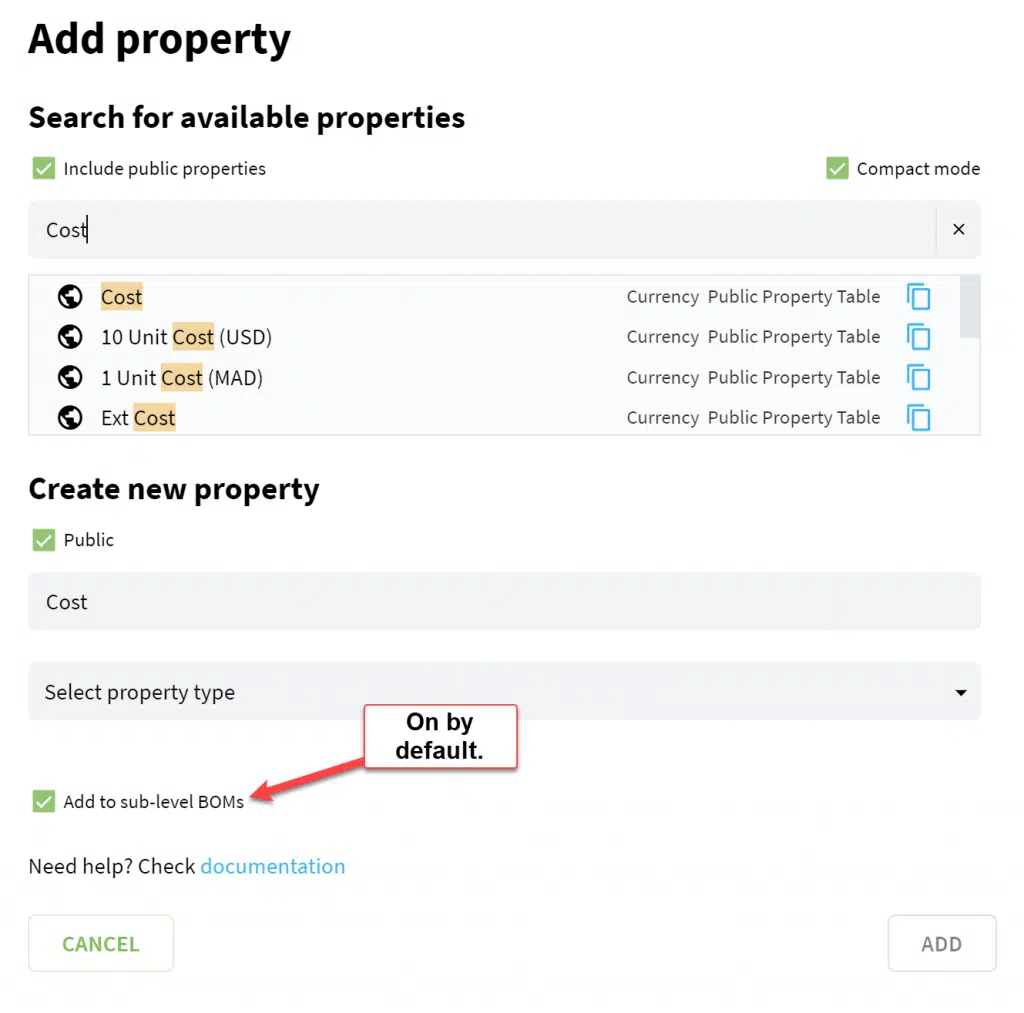Click the globe icon beside Ext Cost

tap(70, 418)
